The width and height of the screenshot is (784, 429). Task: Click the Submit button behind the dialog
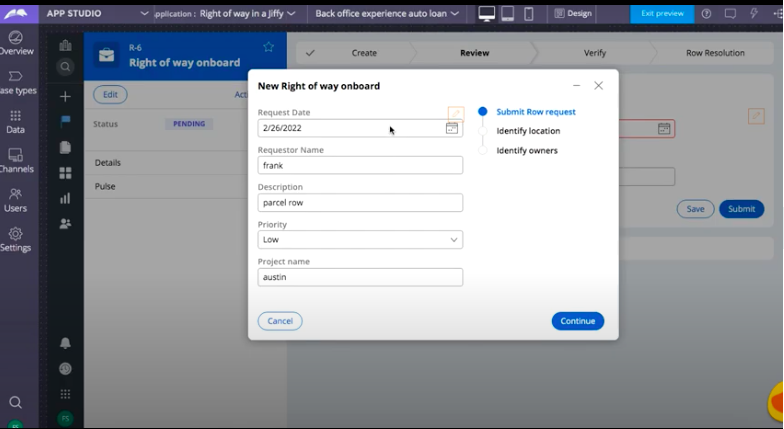click(742, 209)
